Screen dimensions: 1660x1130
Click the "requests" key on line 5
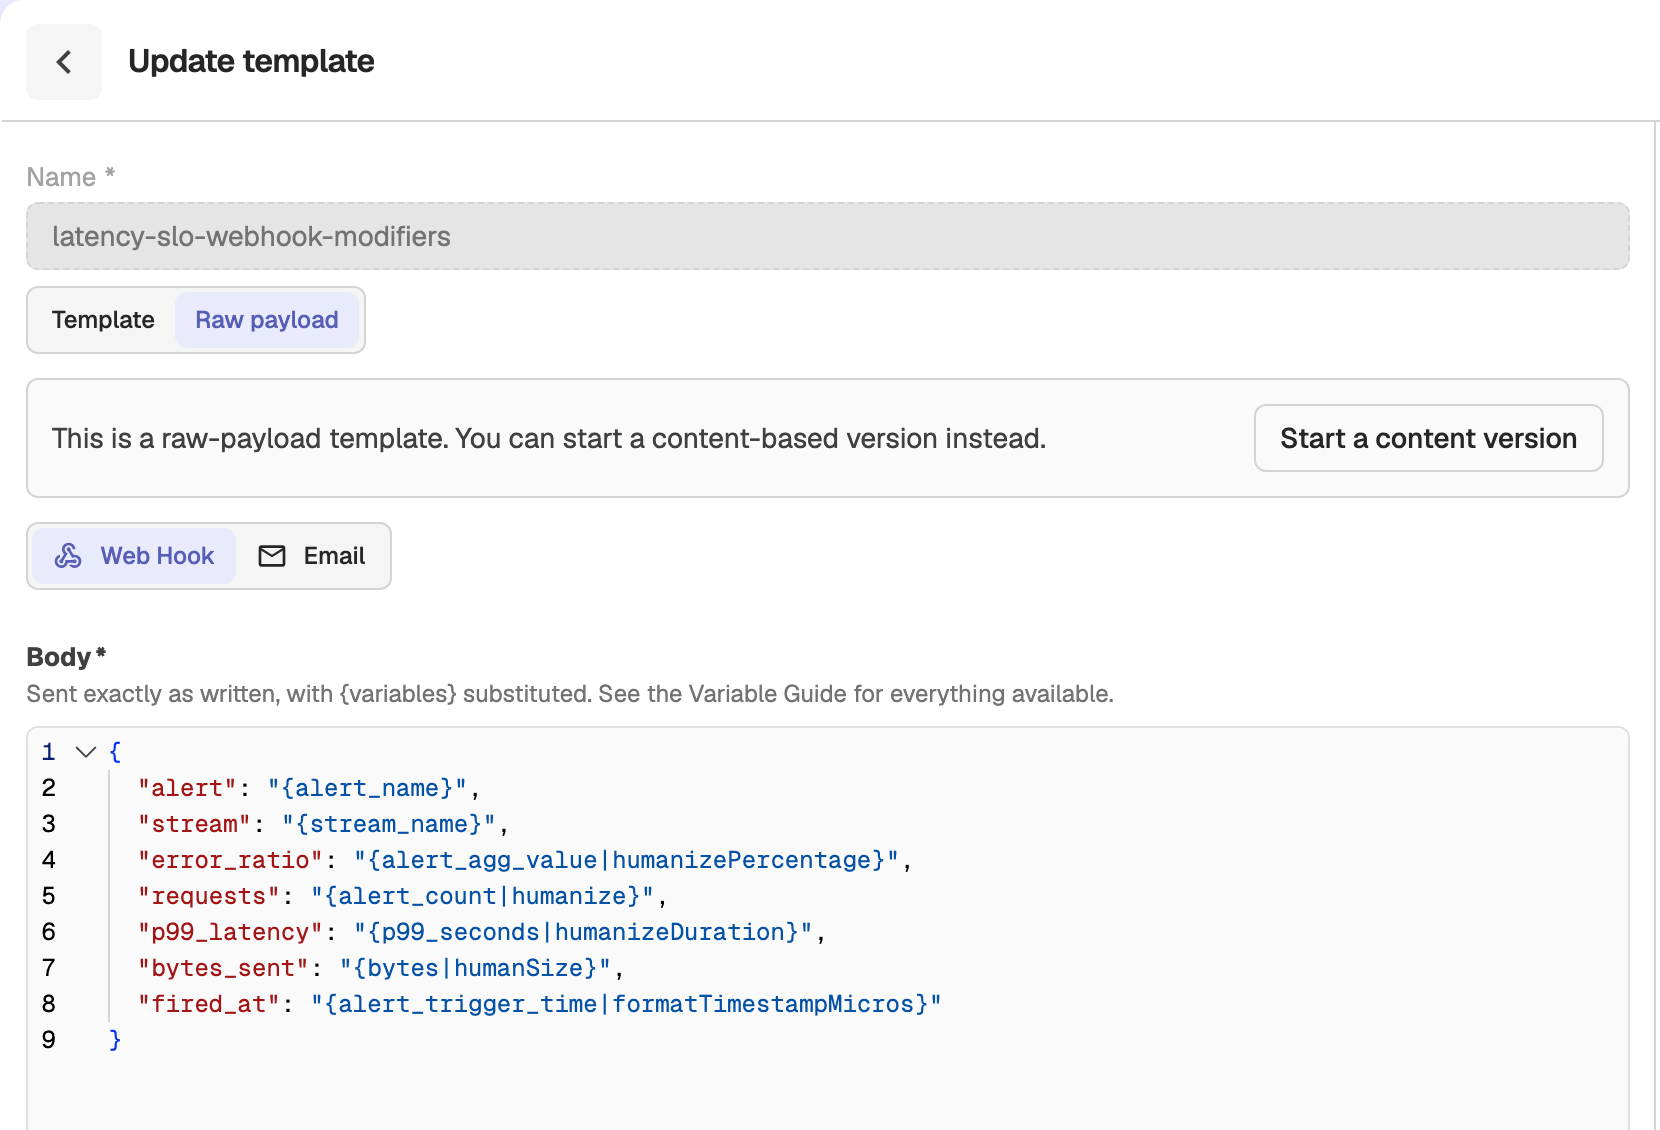click(208, 896)
